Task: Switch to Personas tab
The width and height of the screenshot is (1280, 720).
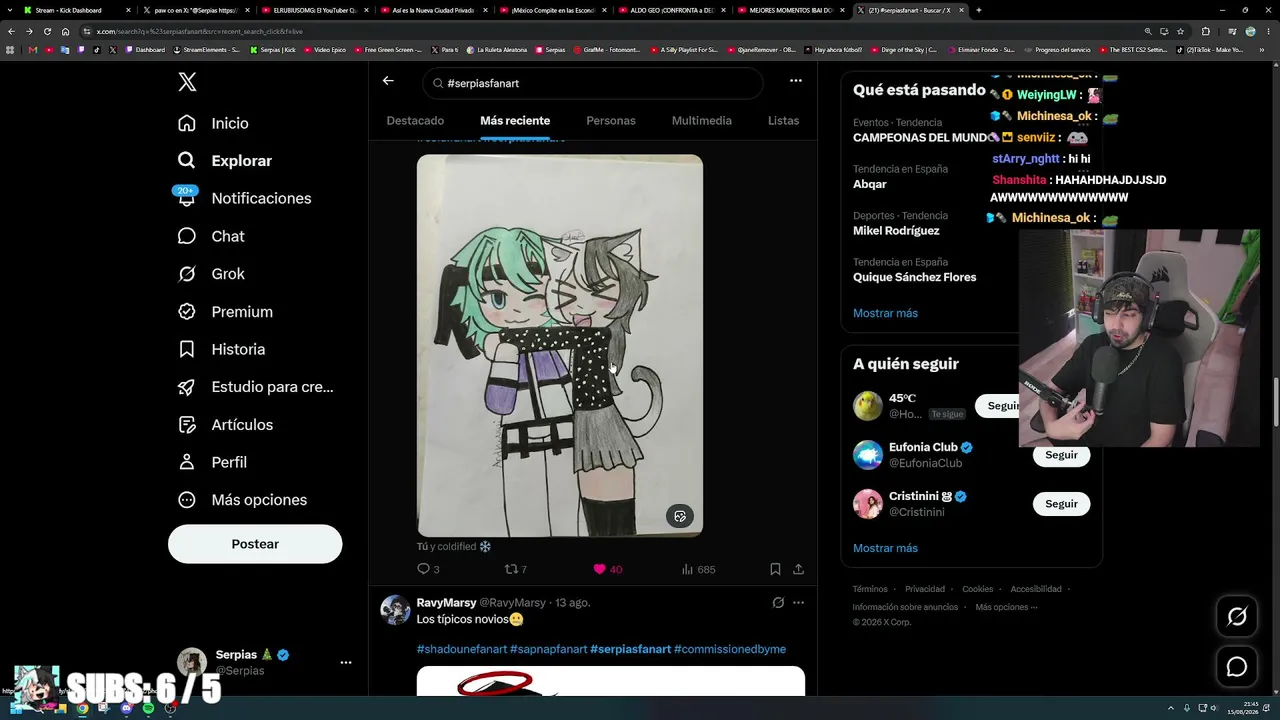Action: click(611, 121)
